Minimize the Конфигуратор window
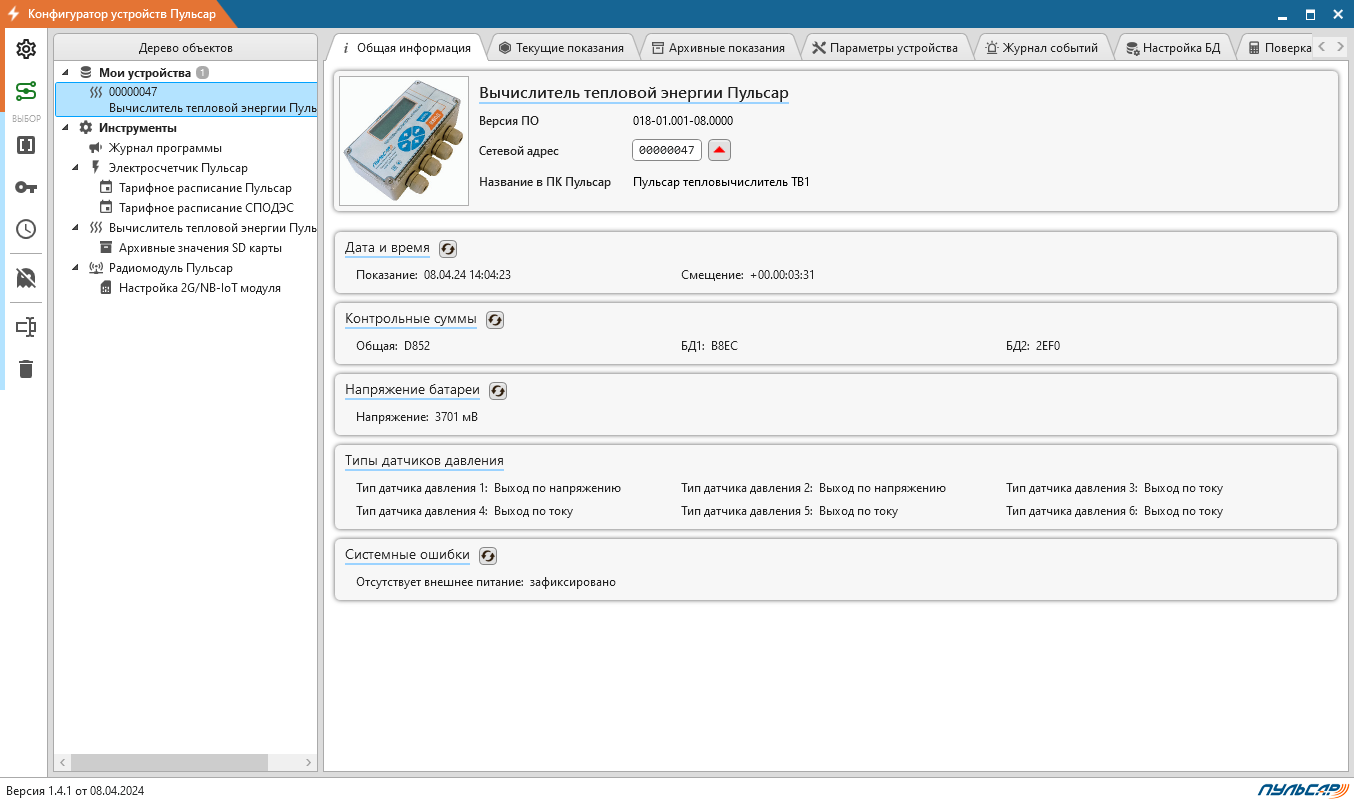1354x803 pixels. pyautogui.click(x=1282, y=15)
